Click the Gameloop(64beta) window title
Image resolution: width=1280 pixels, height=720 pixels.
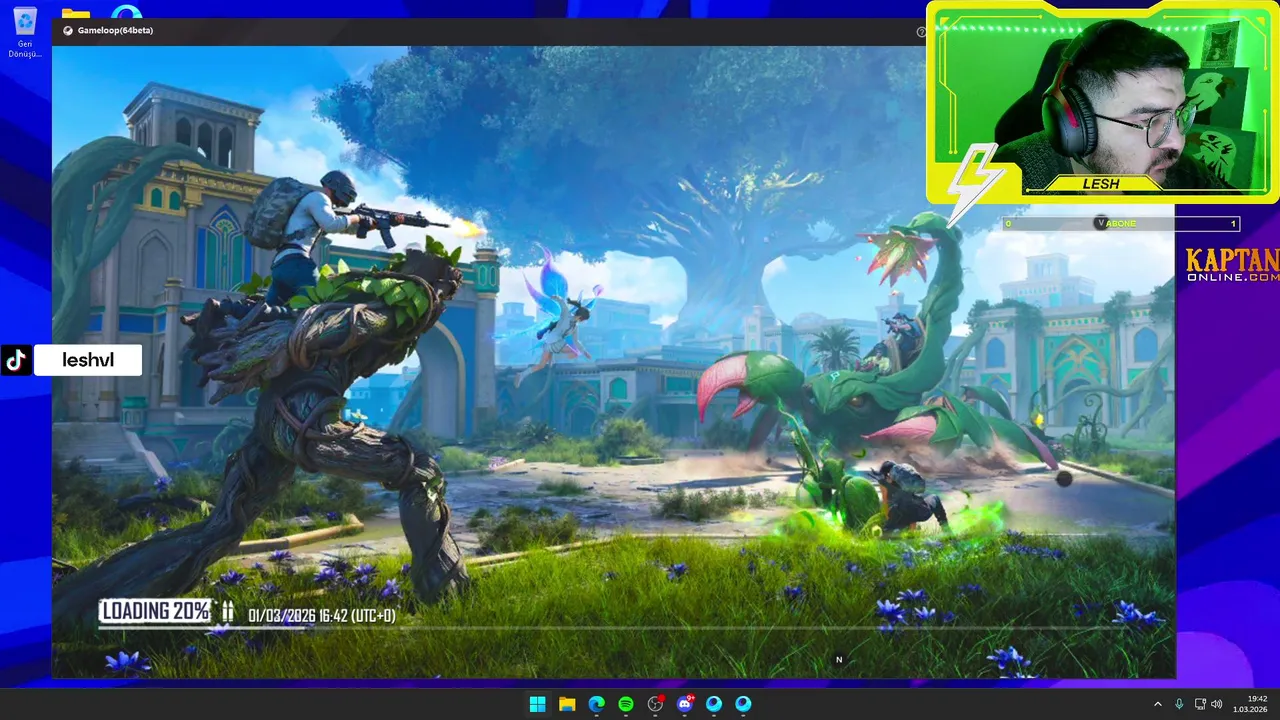click(115, 31)
